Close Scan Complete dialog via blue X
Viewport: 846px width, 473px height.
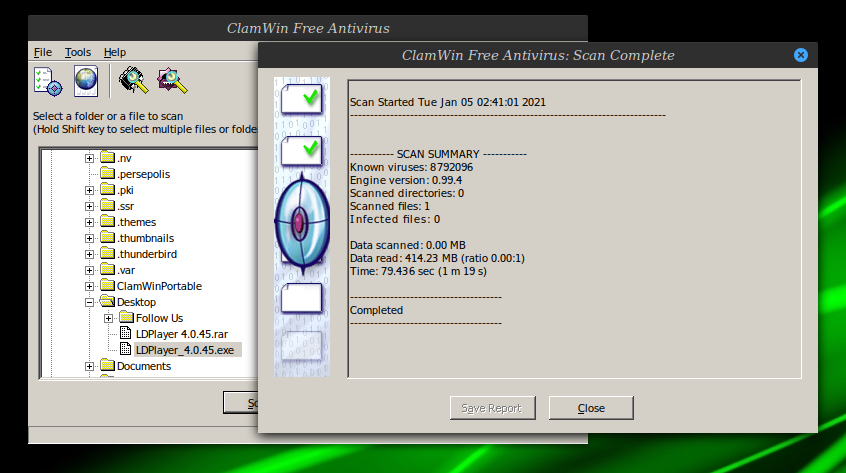(x=801, y=55)
